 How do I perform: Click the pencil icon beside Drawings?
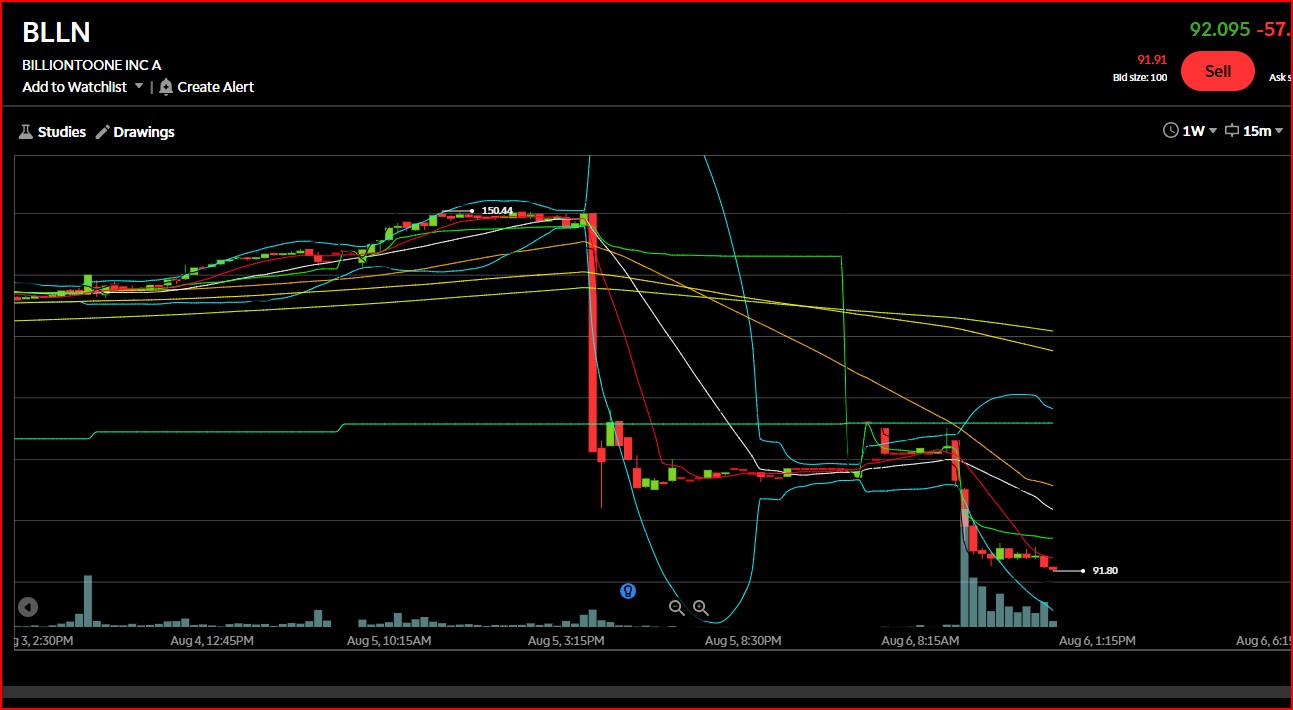coord(102,132)
